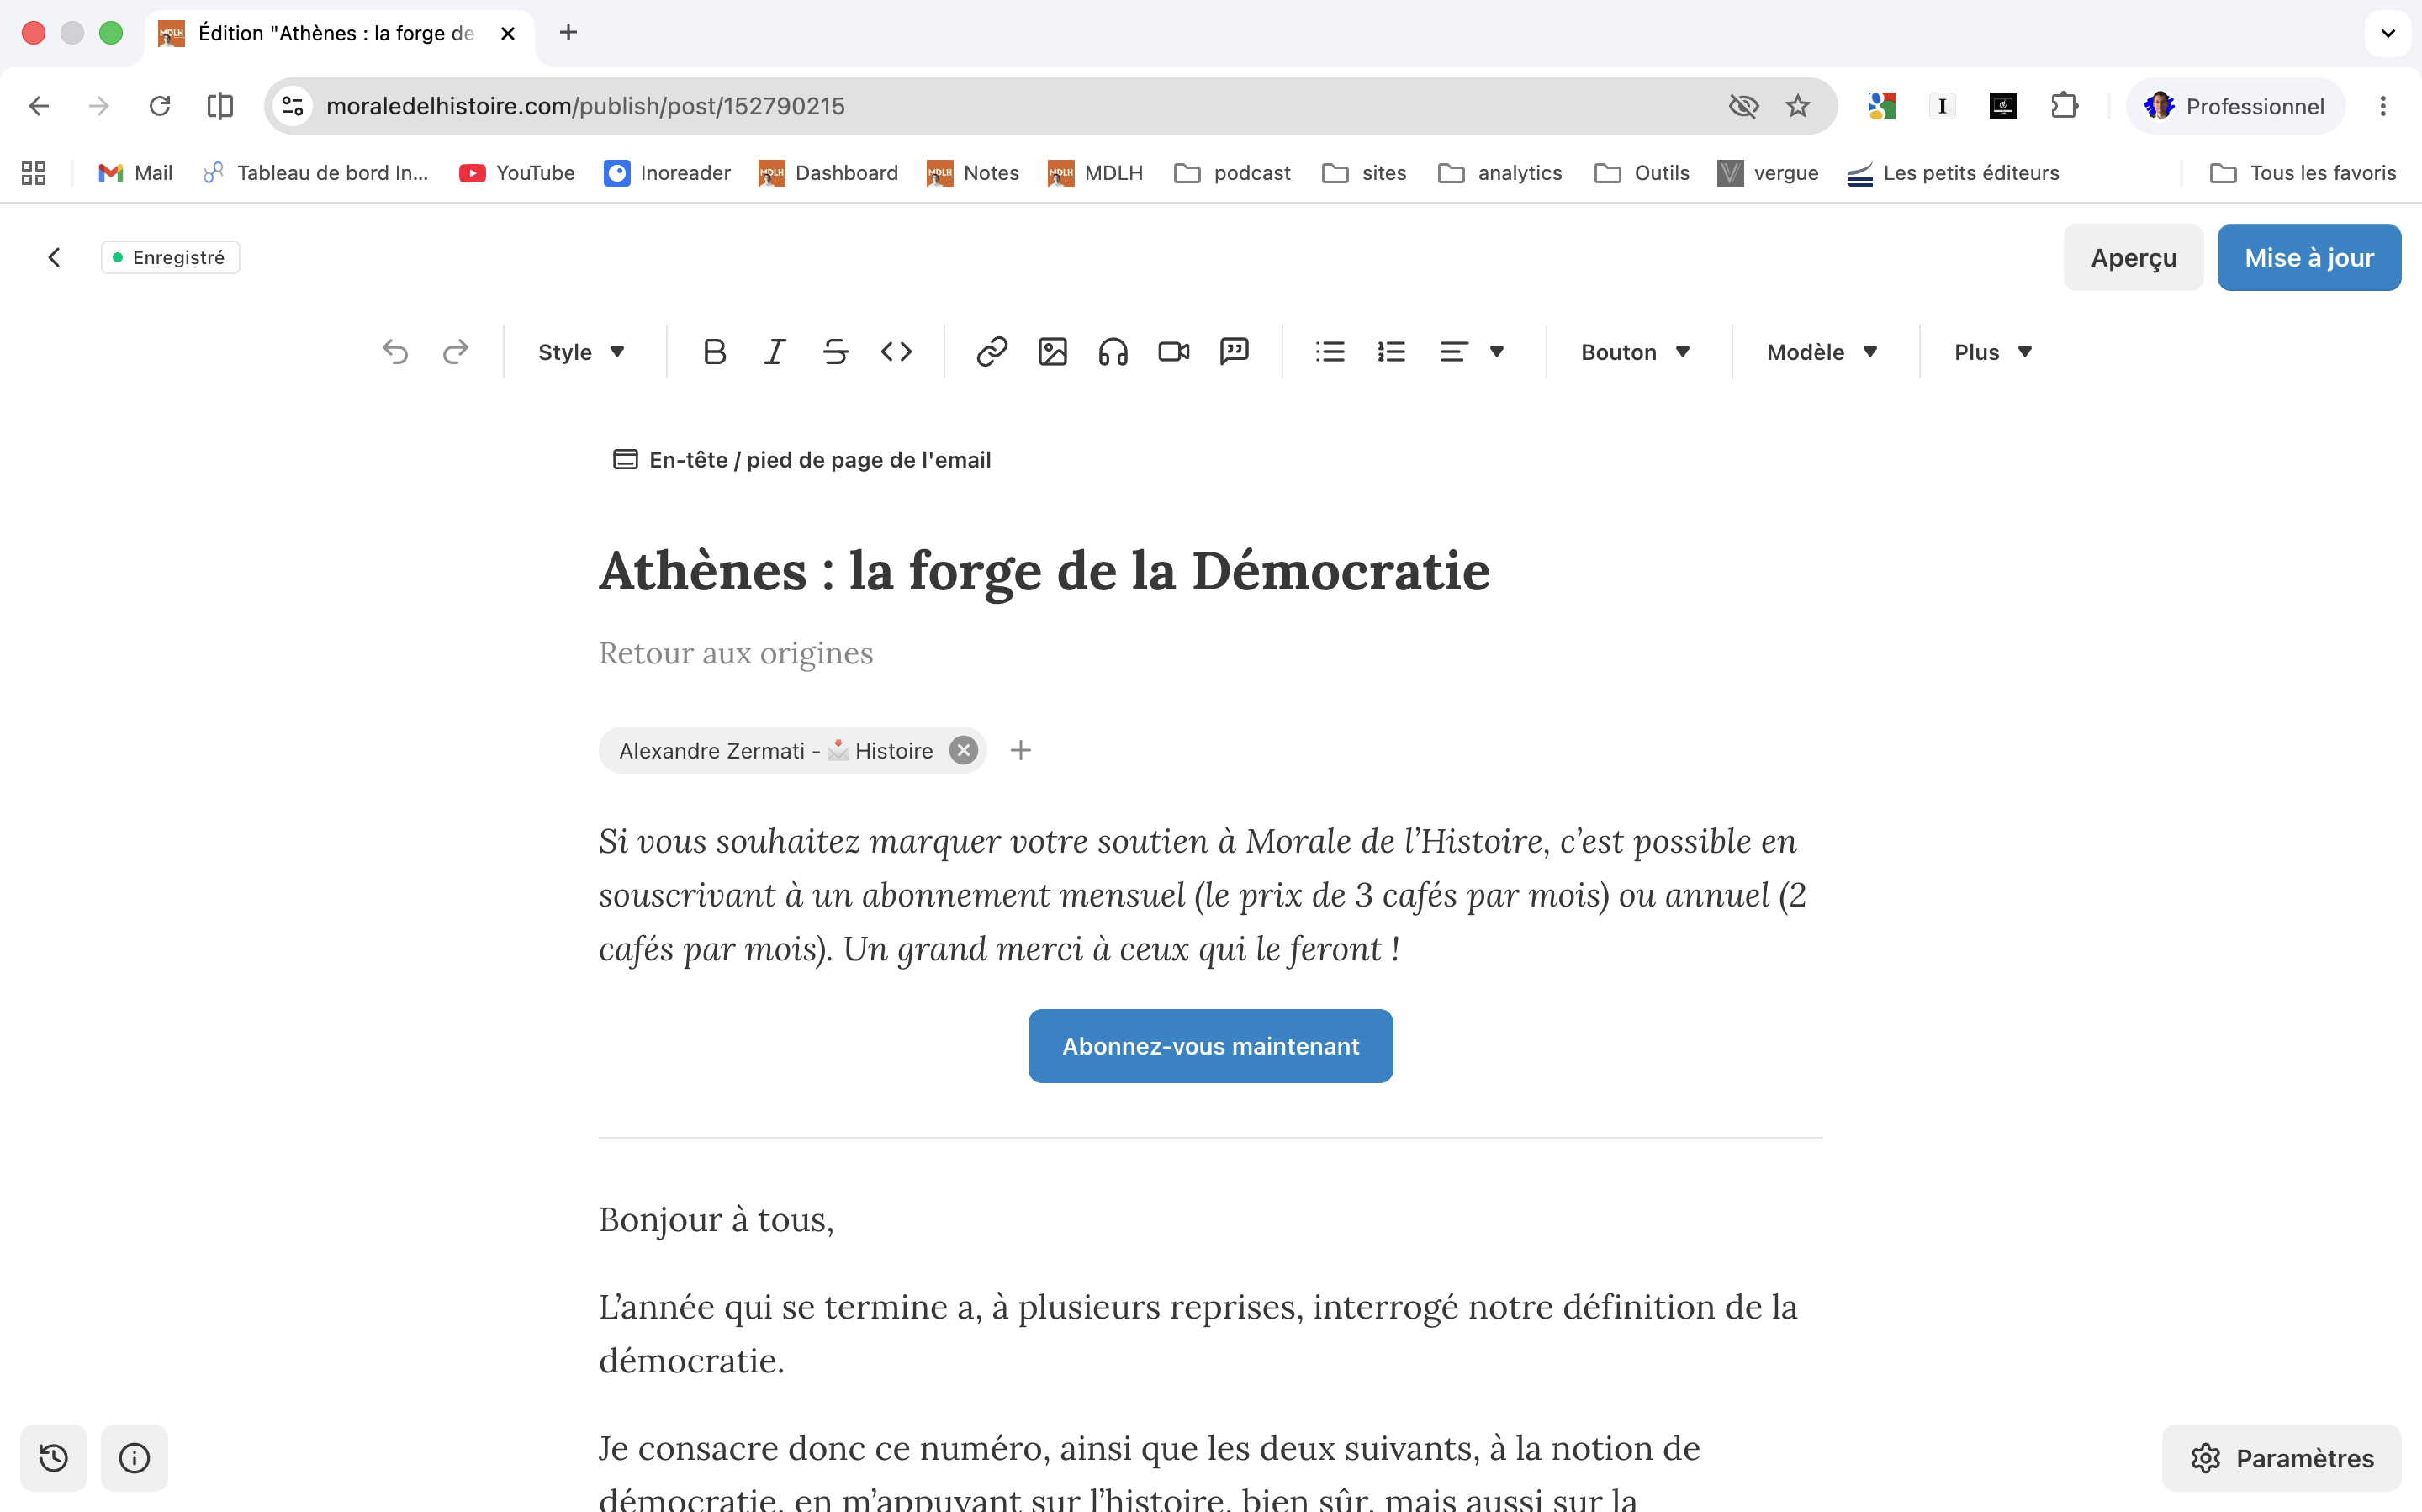Image resolution: width=2422 pixels, height=1512 pixels.
Task: Add audio with the headphones icon
Action: (x=1113, y=352)
